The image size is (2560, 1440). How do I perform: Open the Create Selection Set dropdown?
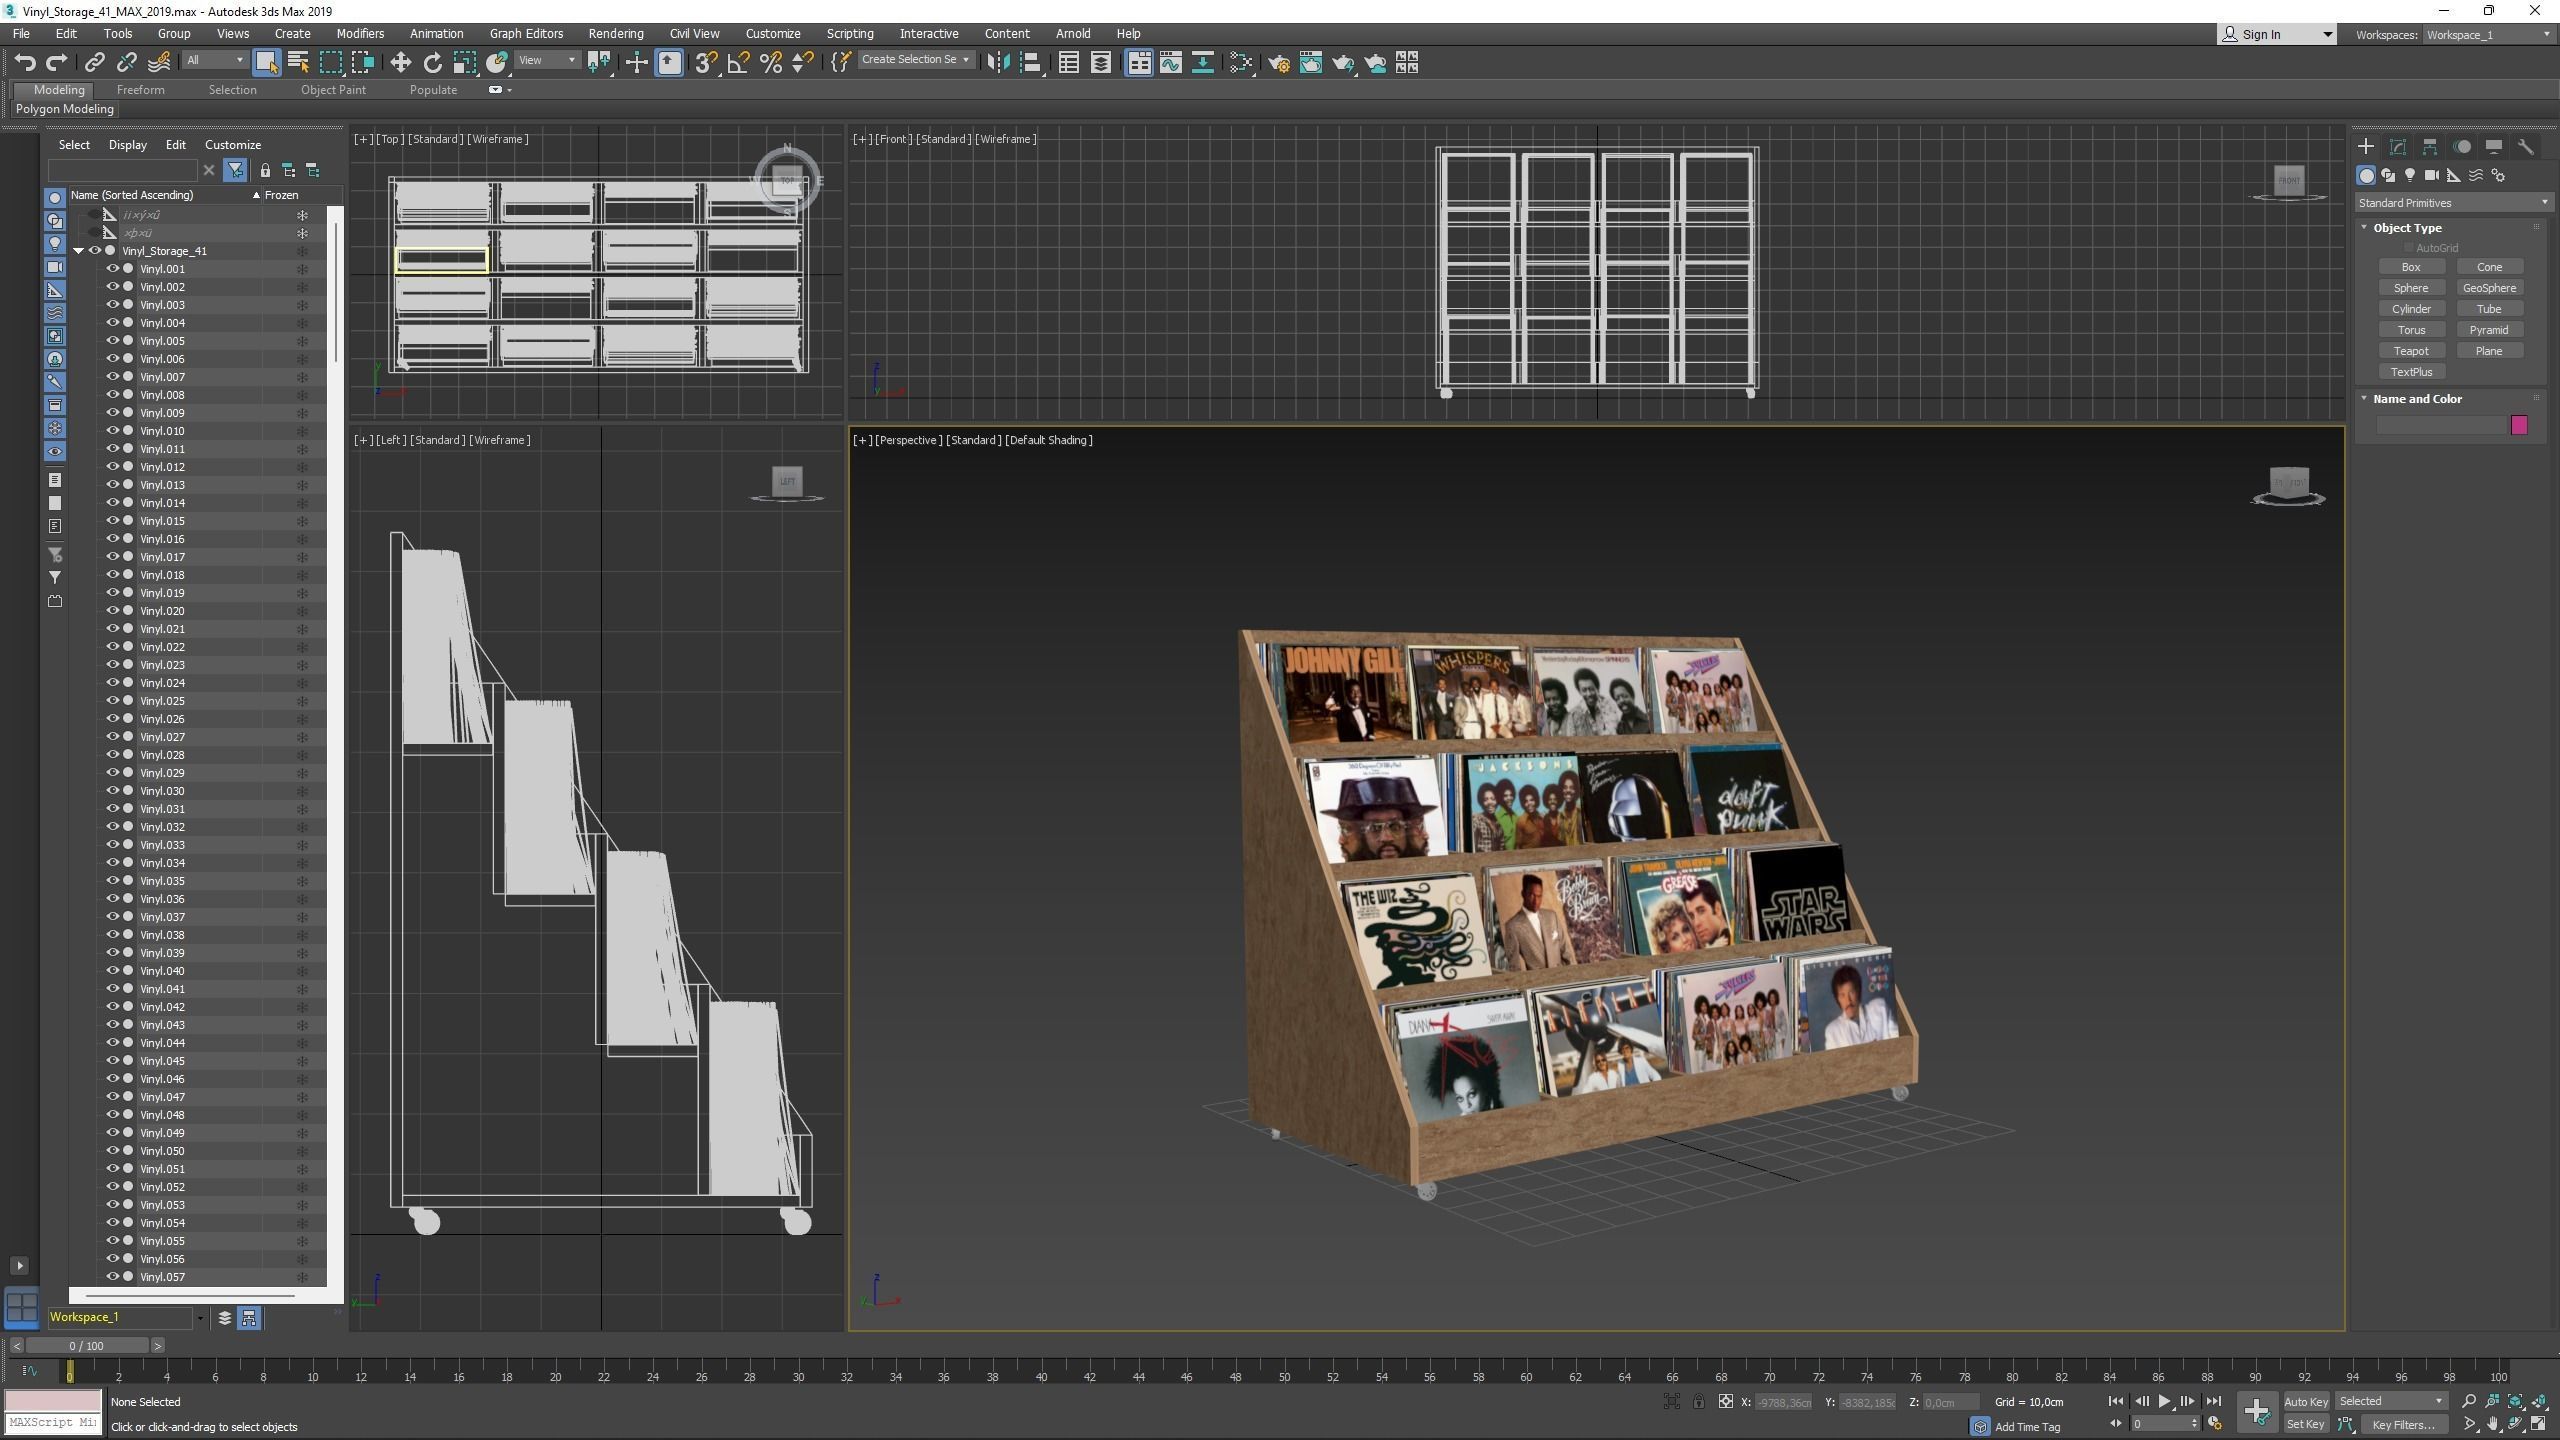[x=915, y=60]
